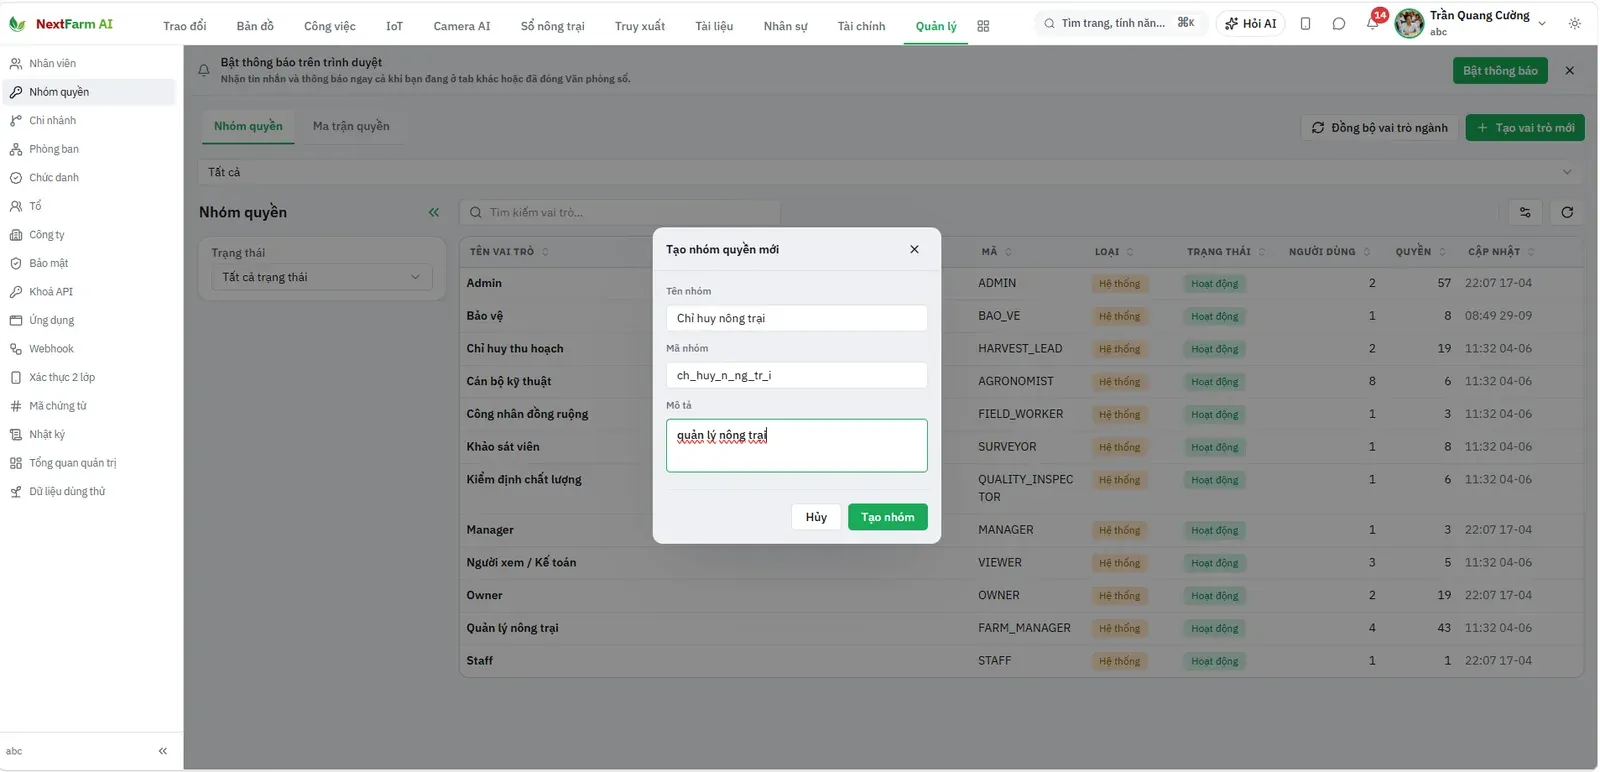Viewport: 1600px width, 772px height.
Task: Expand the Tất cả filter dropdown
Action: pyautogui.click(x=890, y=172)
